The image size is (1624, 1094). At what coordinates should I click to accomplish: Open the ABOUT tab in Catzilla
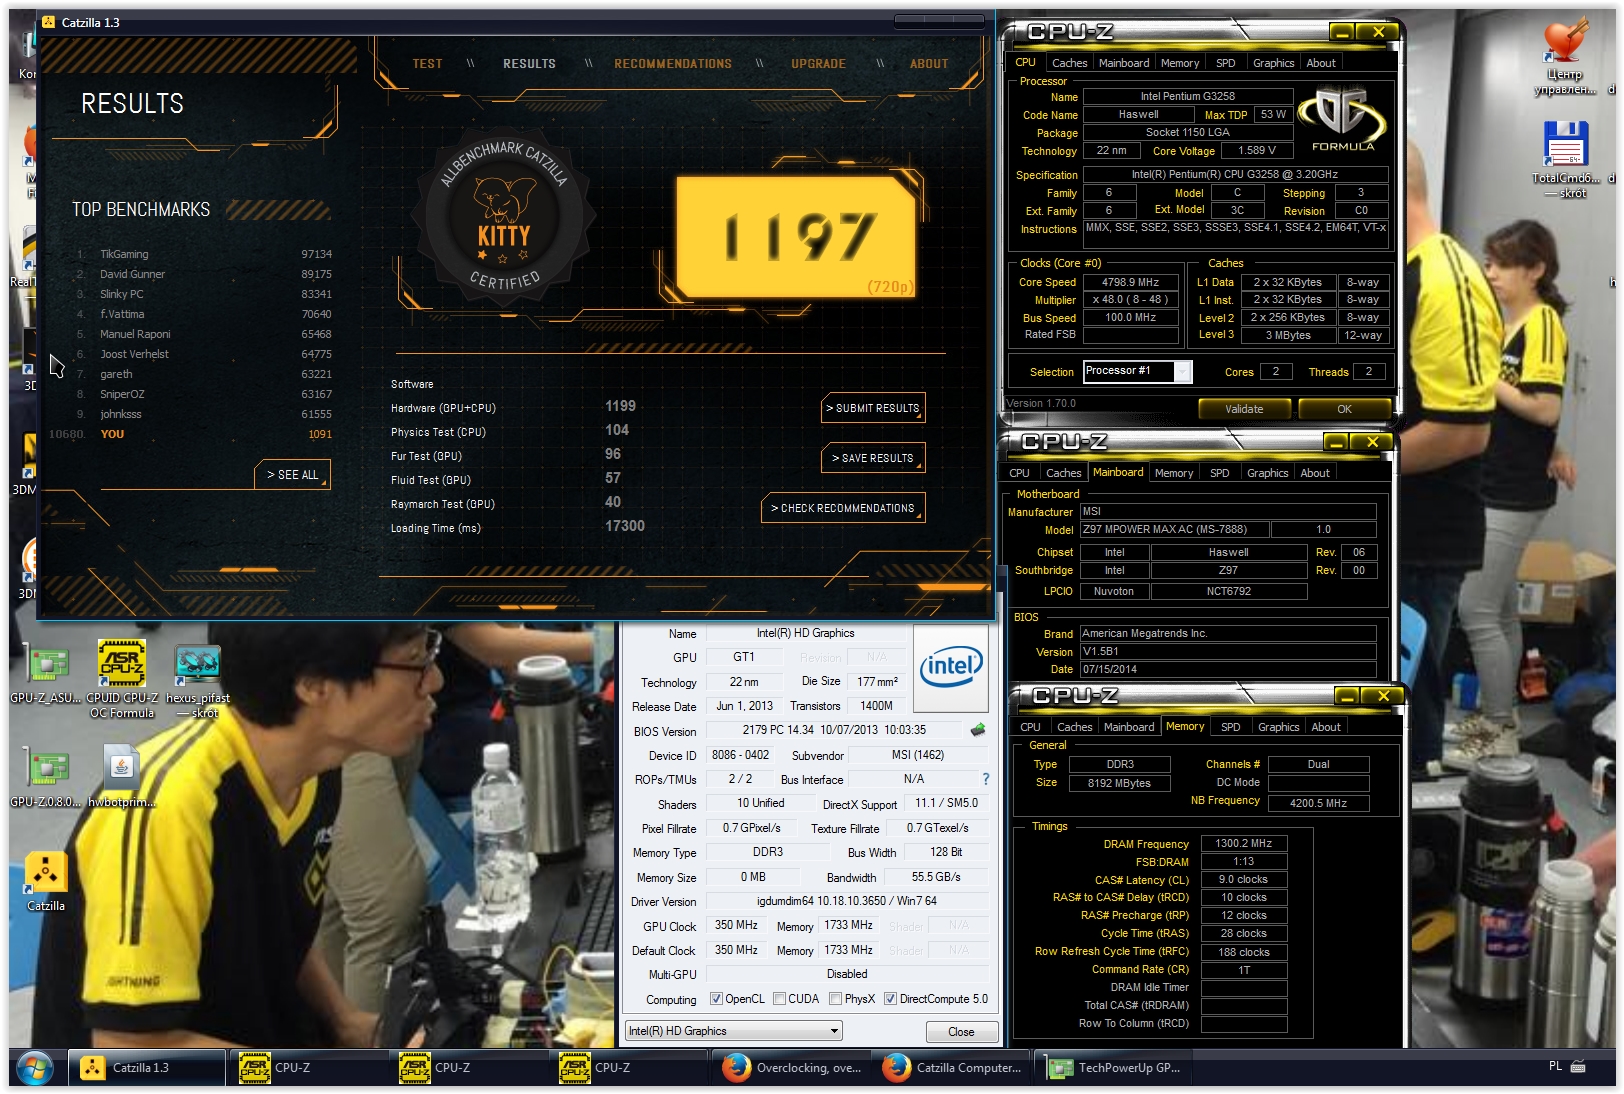point(929,64)
